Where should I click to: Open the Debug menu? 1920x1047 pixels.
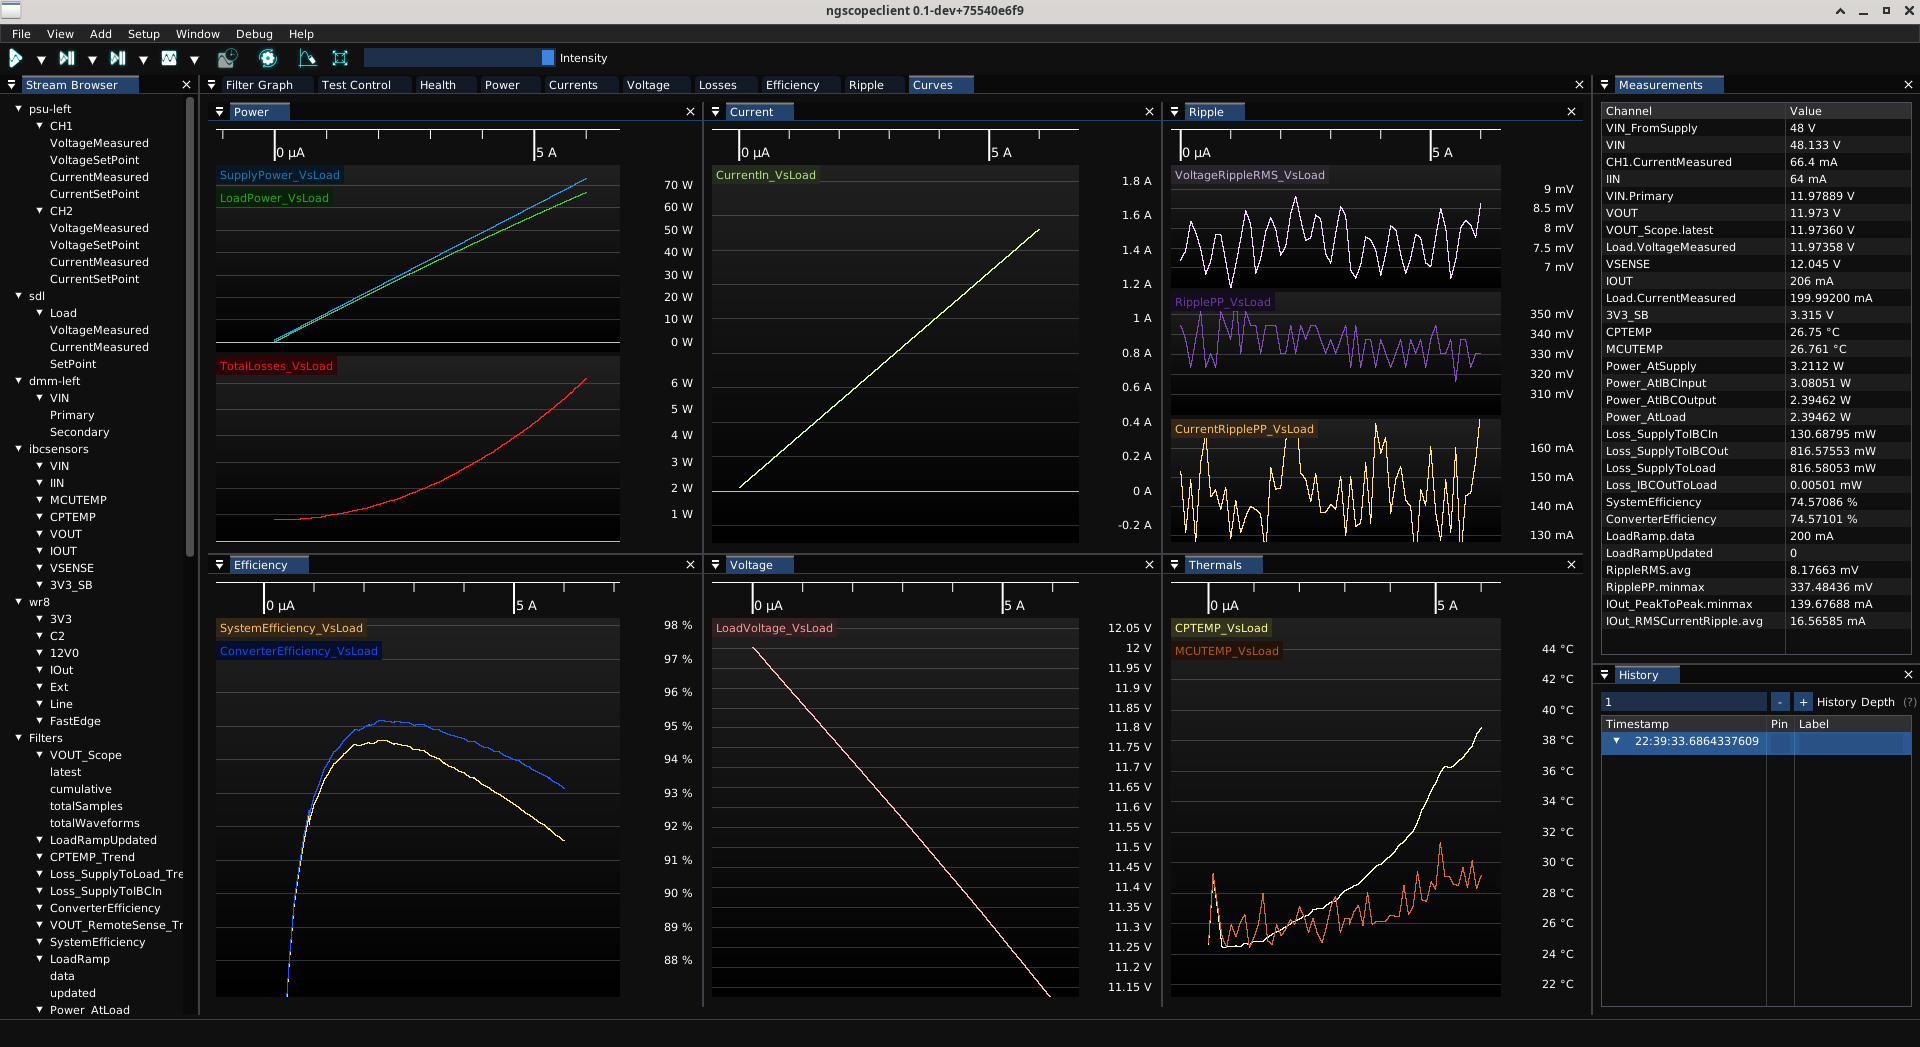pos(254,34)
